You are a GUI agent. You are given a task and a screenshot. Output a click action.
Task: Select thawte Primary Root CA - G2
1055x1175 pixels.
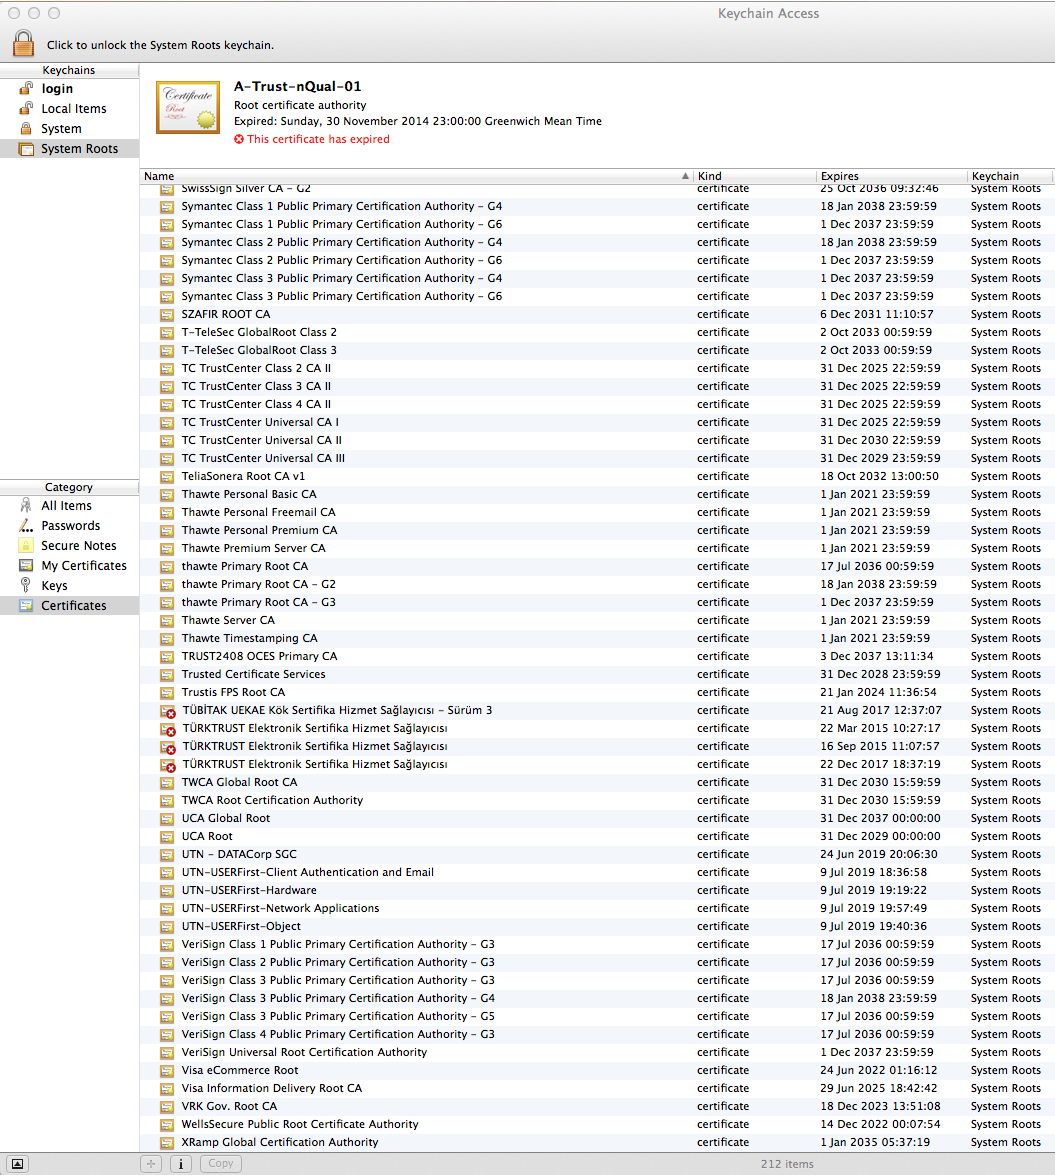click(596, 584)
